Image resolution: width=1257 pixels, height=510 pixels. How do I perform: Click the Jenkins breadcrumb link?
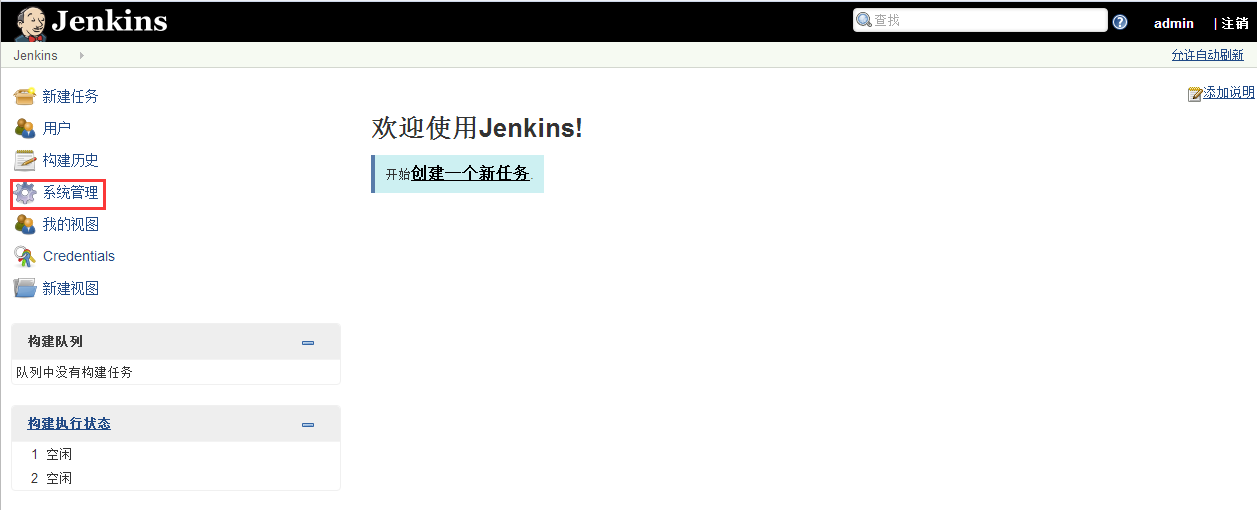tap(36, 55)
